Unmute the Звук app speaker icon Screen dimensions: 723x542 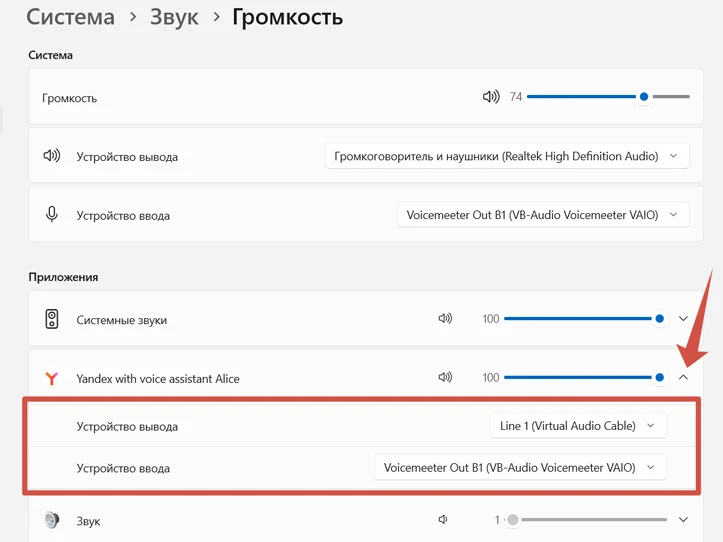pos(443,520)
